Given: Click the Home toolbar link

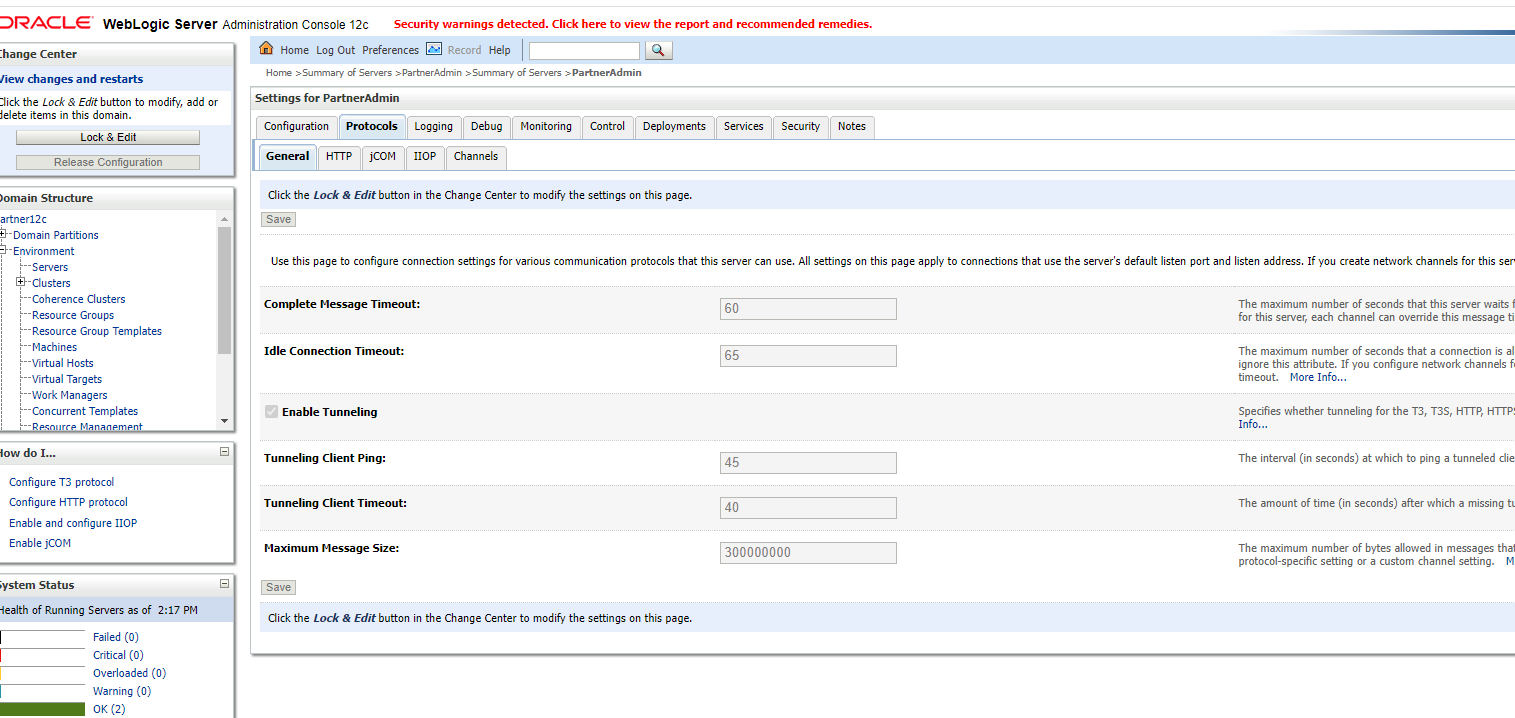Looking at the screenshot, I should [x=294, y=50].
